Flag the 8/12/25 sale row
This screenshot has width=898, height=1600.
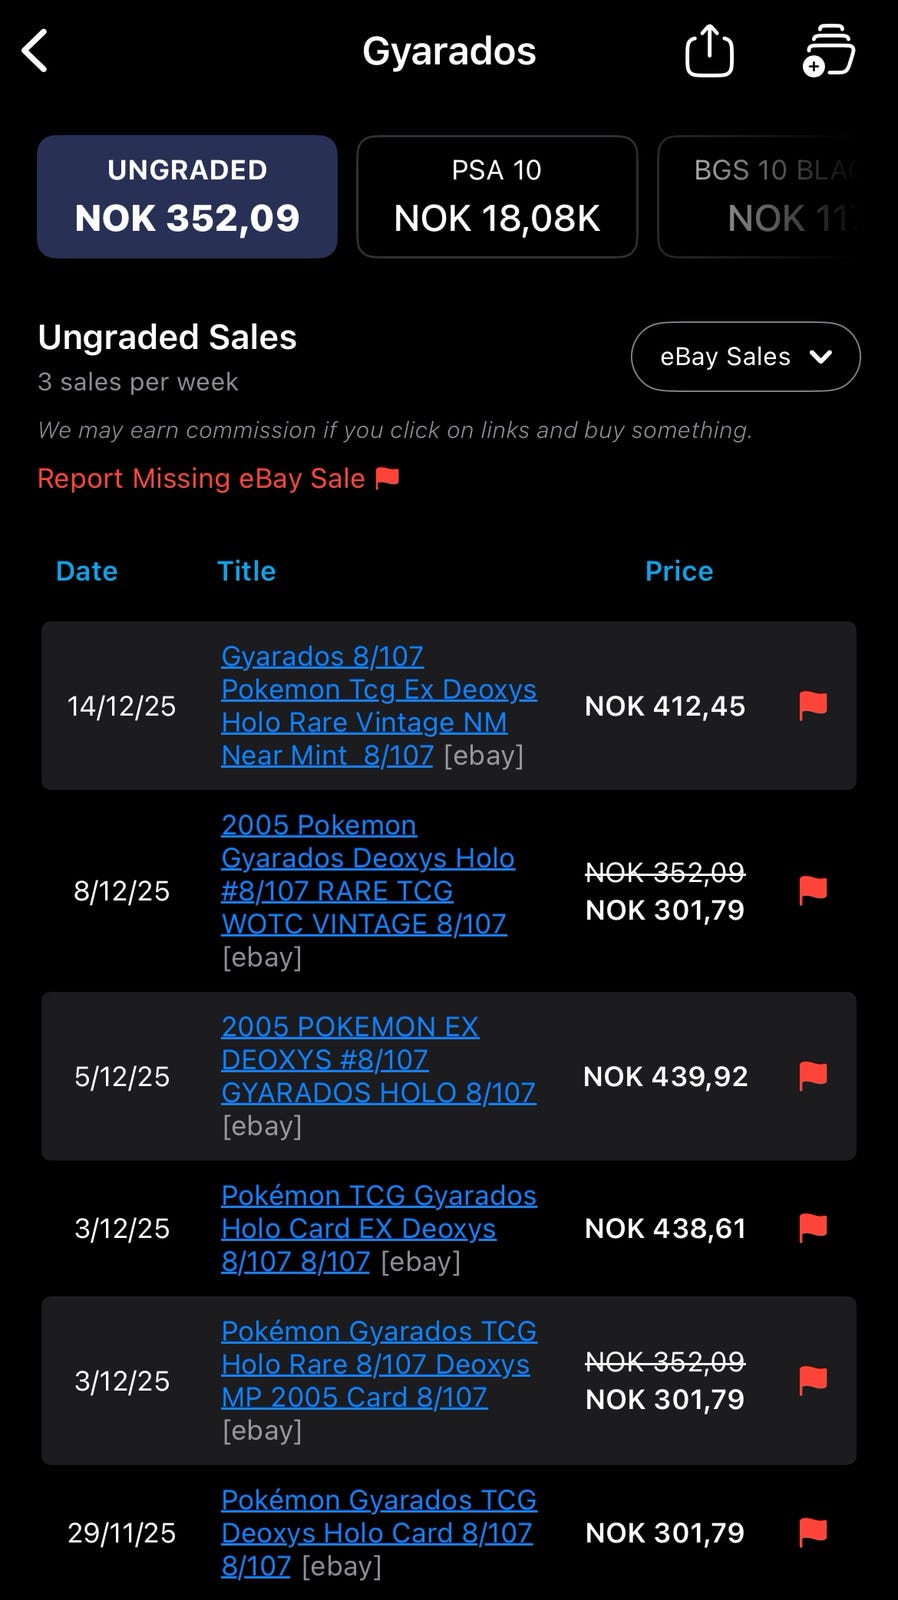pyautogui.click(x=813, y=890)
